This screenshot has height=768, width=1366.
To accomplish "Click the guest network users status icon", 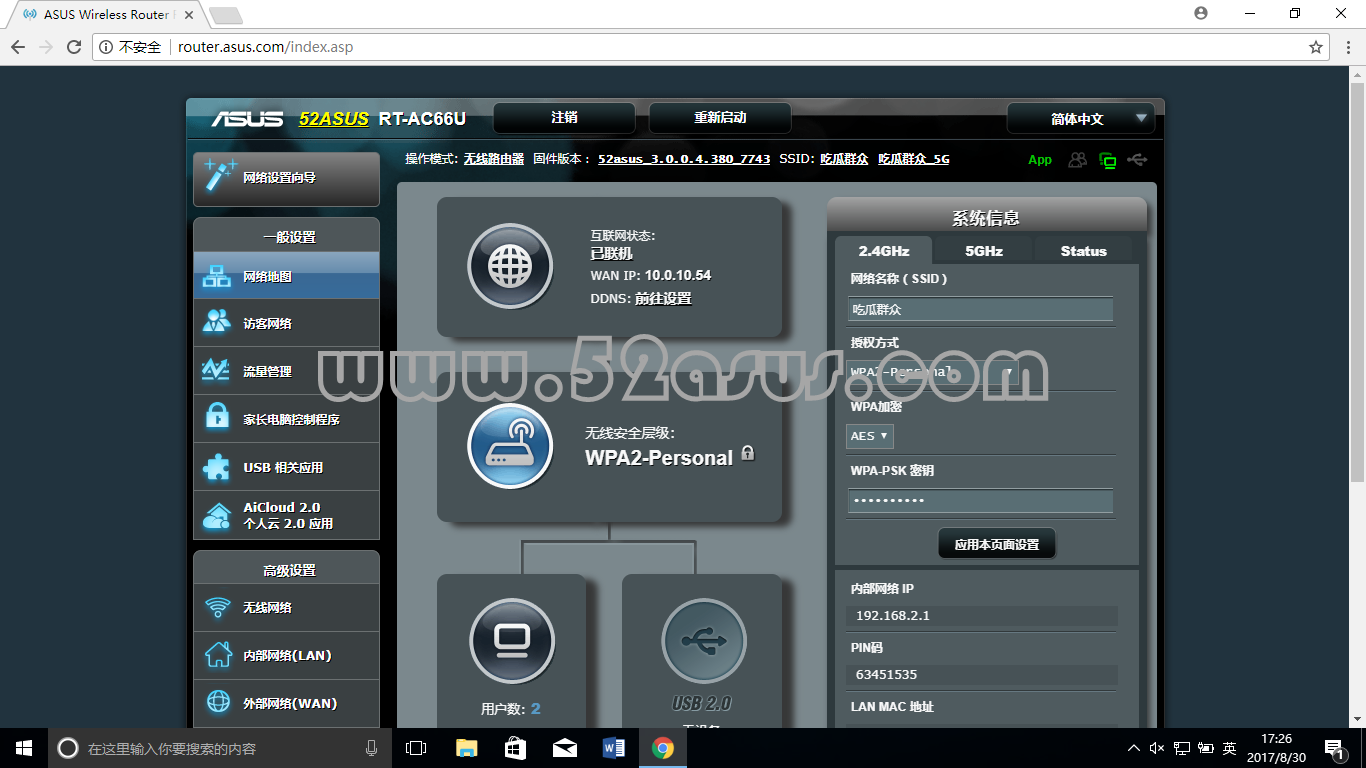I will pos(1077,160).
